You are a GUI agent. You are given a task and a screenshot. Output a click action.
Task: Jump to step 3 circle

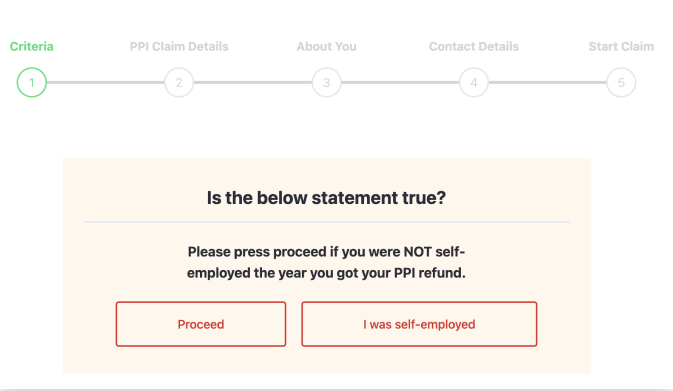click(x=327, y=82)
